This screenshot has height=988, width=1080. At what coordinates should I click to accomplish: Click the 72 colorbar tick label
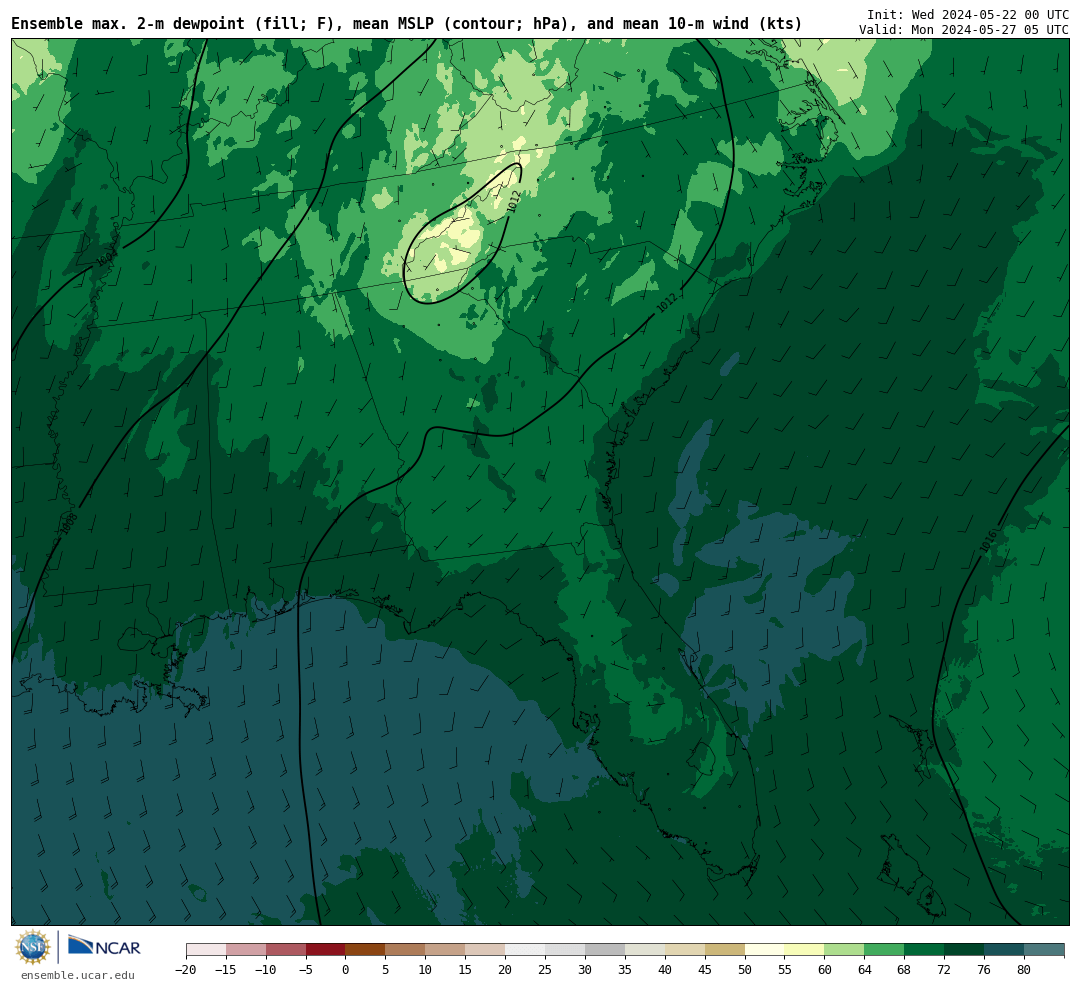[944, 970]
